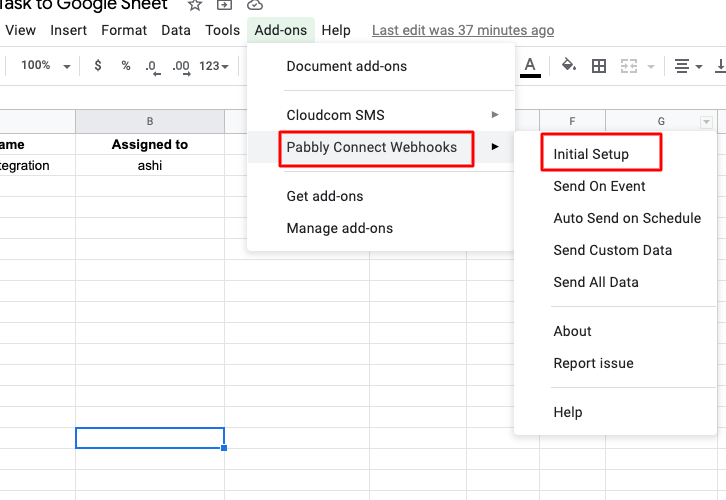Viewport: 726px width, 500px height.
Task: Open merge cells dropdown arrow
Action: pyautogui.click(x=651, y=67)
